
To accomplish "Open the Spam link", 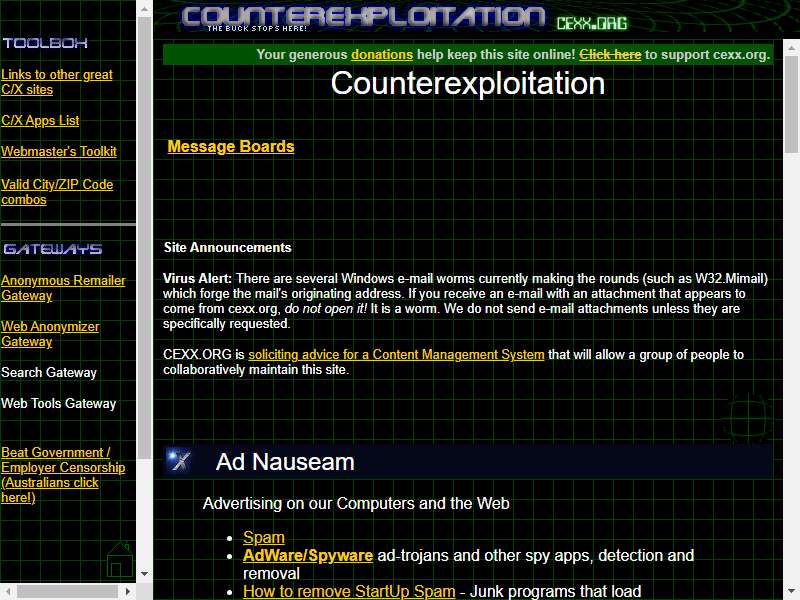I will [264, 537].
